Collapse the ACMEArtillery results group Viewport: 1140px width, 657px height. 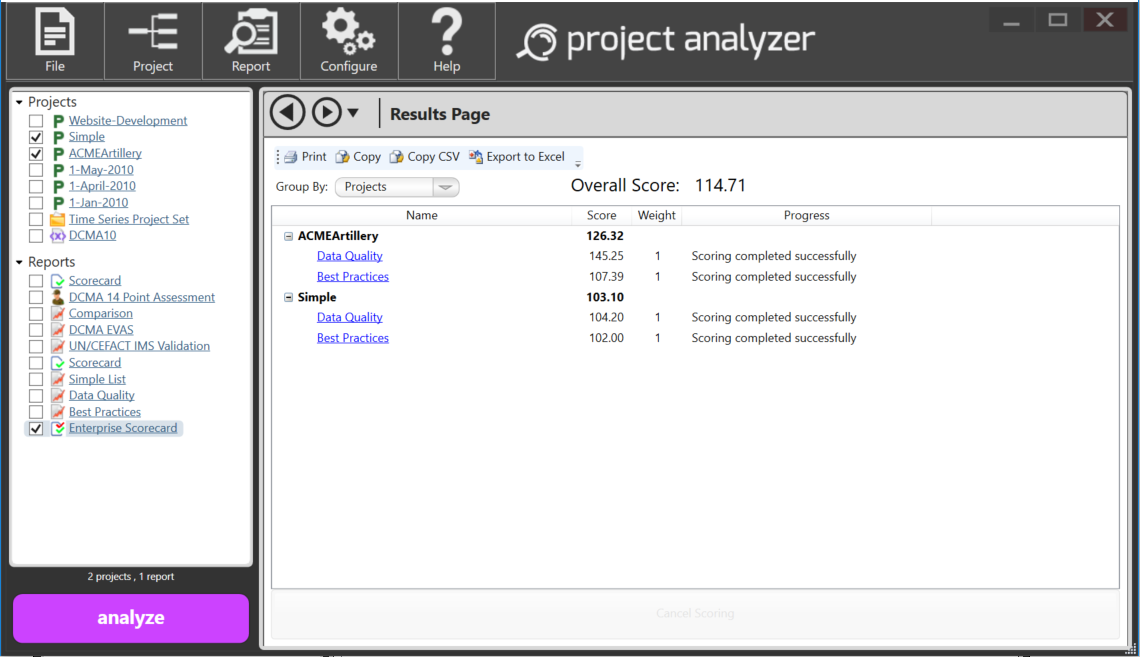click(x=289, y=237)
